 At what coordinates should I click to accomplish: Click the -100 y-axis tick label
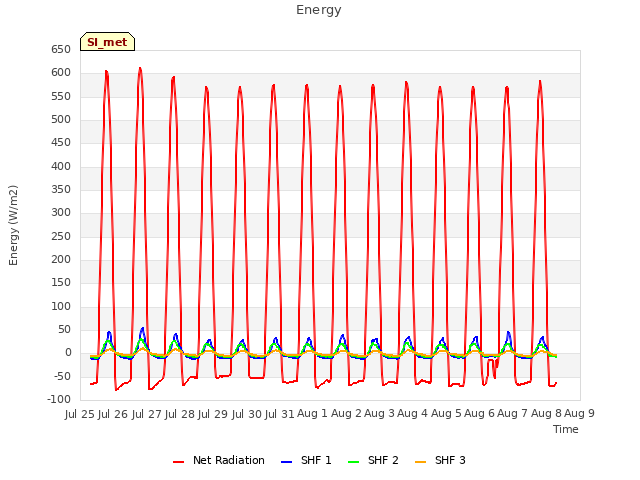pyautogui.click(x=59, y=400)
